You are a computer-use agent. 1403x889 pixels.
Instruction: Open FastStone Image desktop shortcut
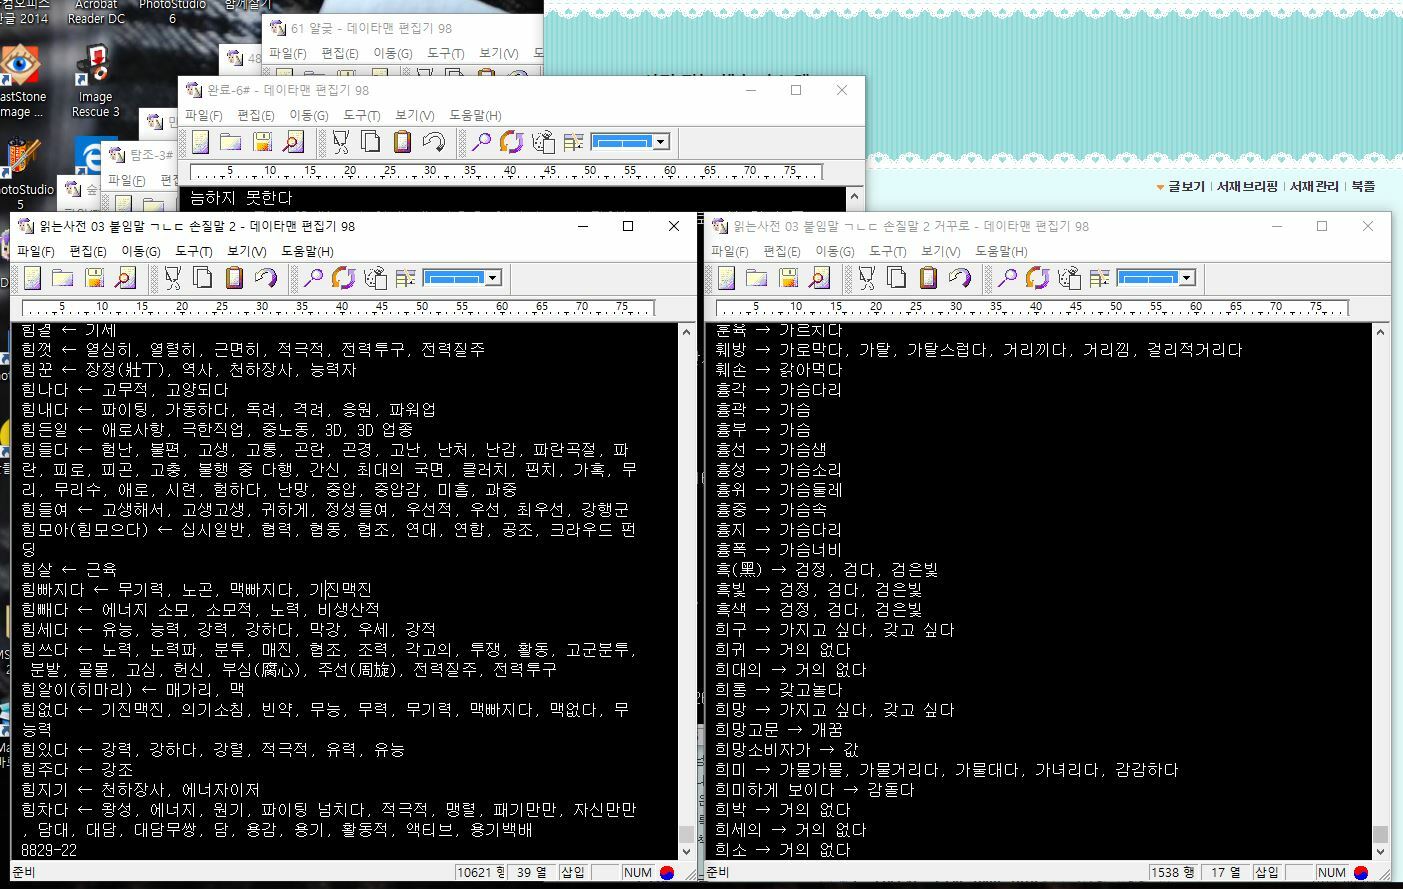[x=20, y=82]
